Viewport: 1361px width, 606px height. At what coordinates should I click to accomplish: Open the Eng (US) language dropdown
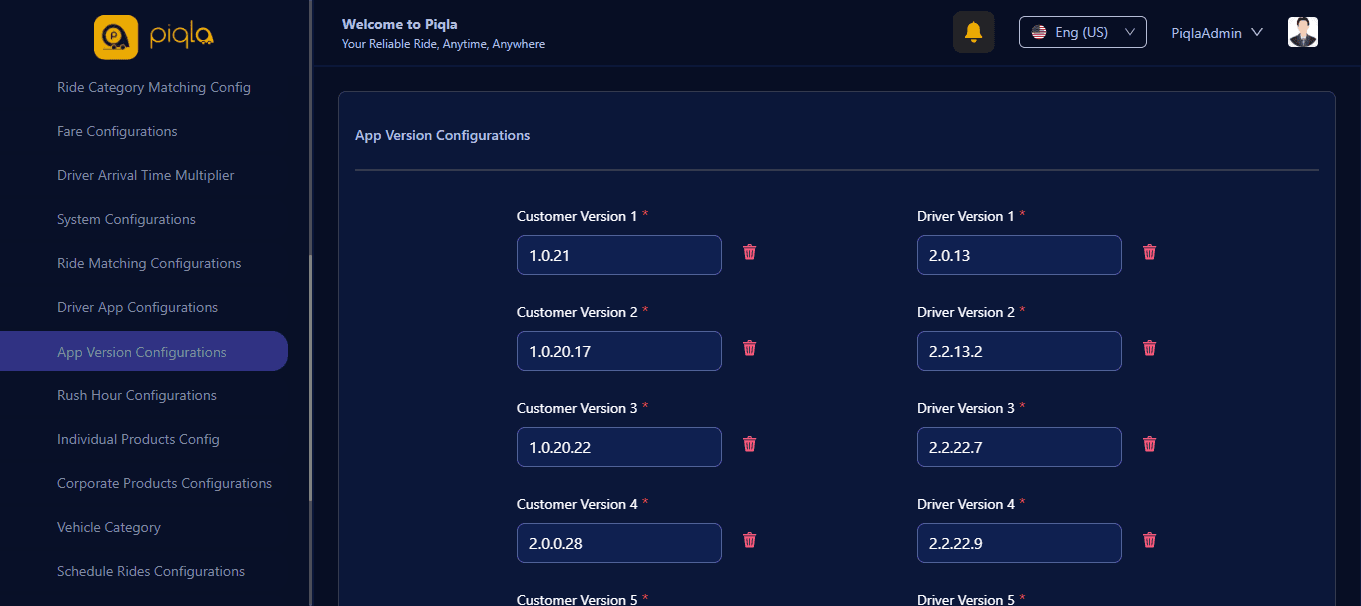tap(1083, 32)
